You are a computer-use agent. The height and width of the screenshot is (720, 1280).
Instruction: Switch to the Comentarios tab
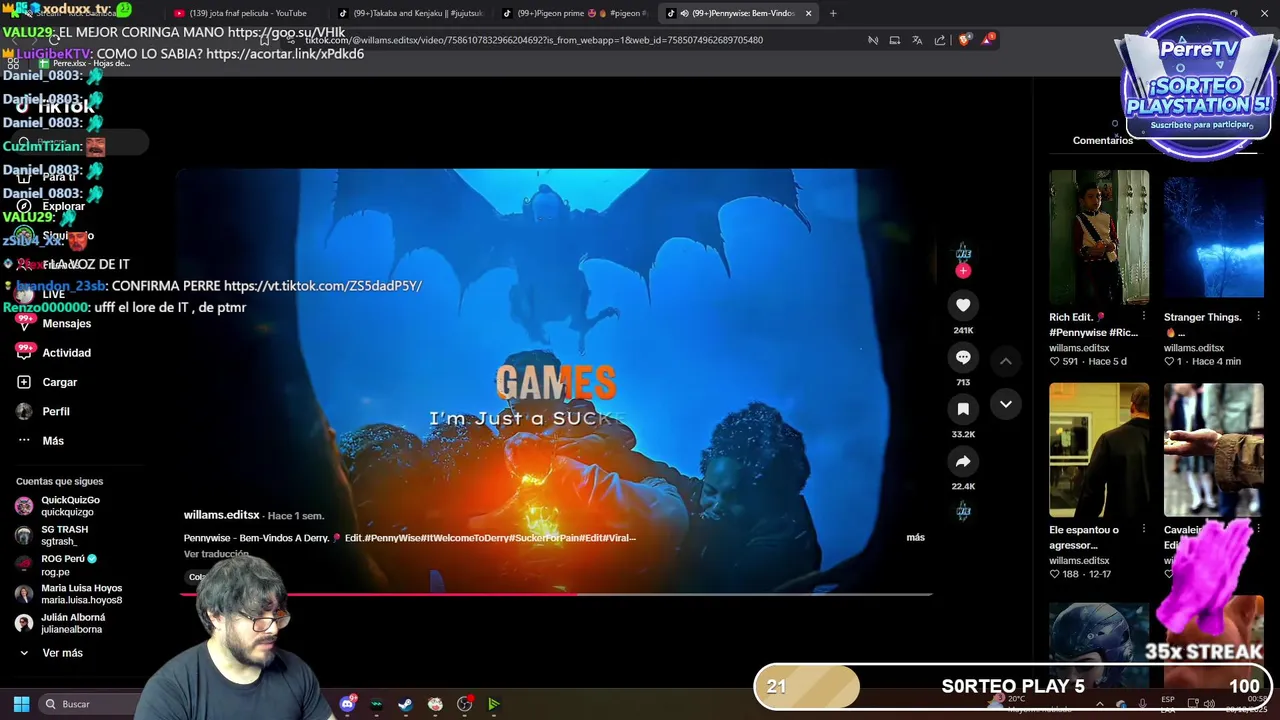[1103, 140]
